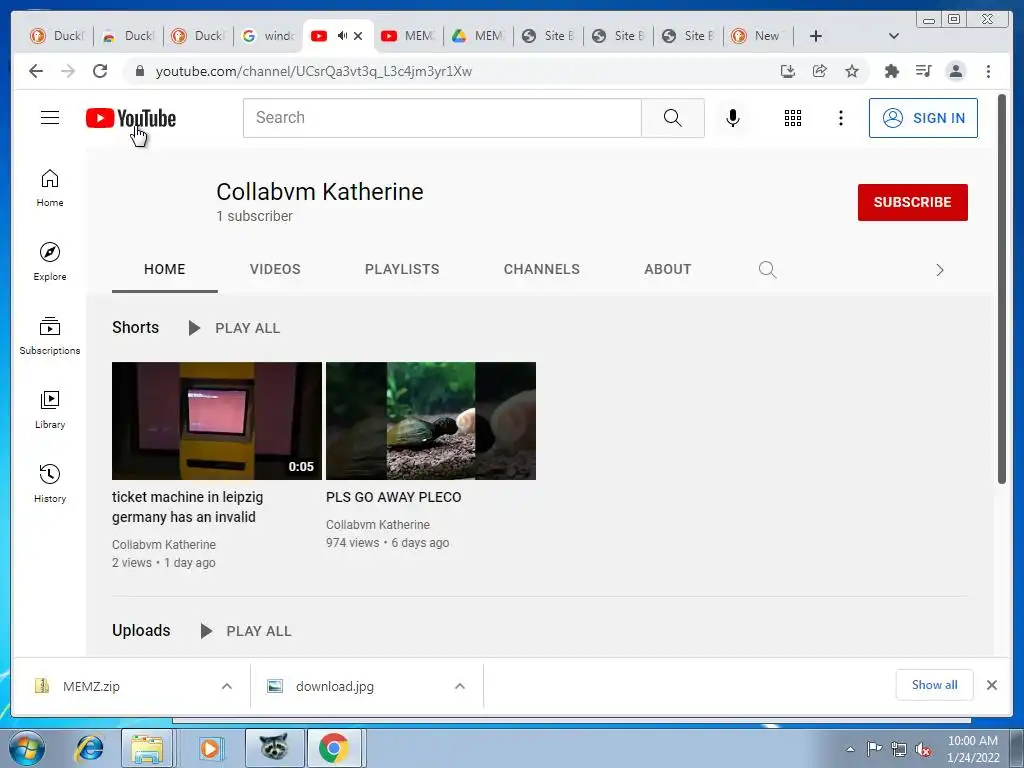Mute the tab via the speaker icon
This screenshot has width=1024, height=768.
click(342, 36)
